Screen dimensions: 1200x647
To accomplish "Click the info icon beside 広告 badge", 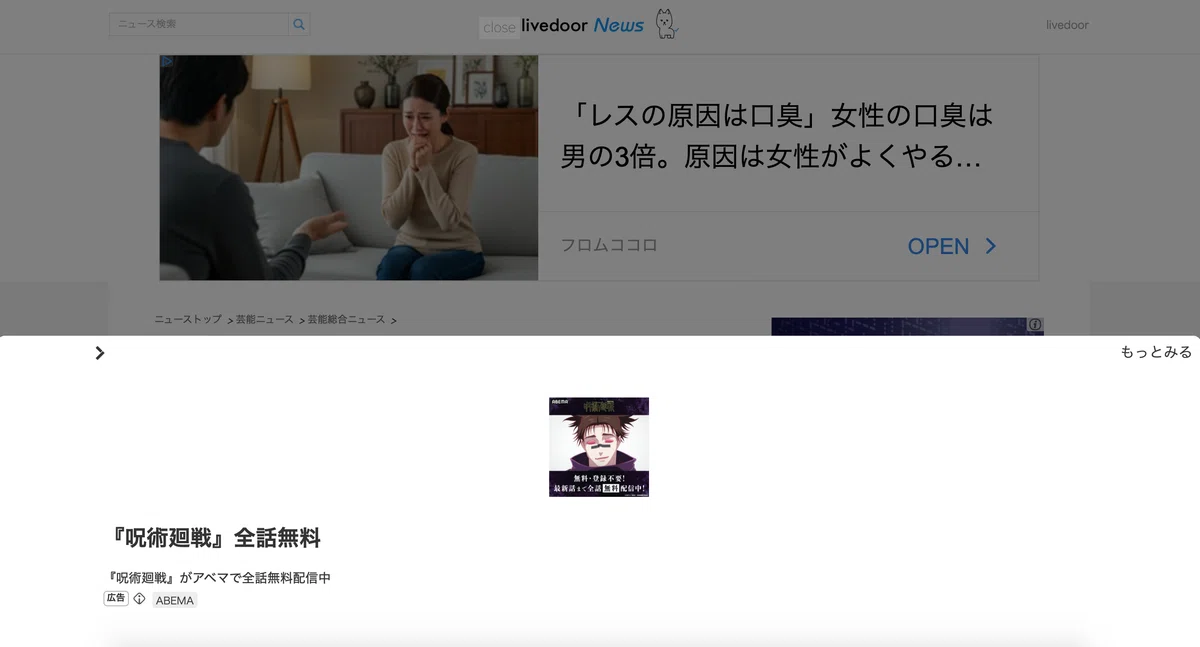I will click(x=140, y=599).
